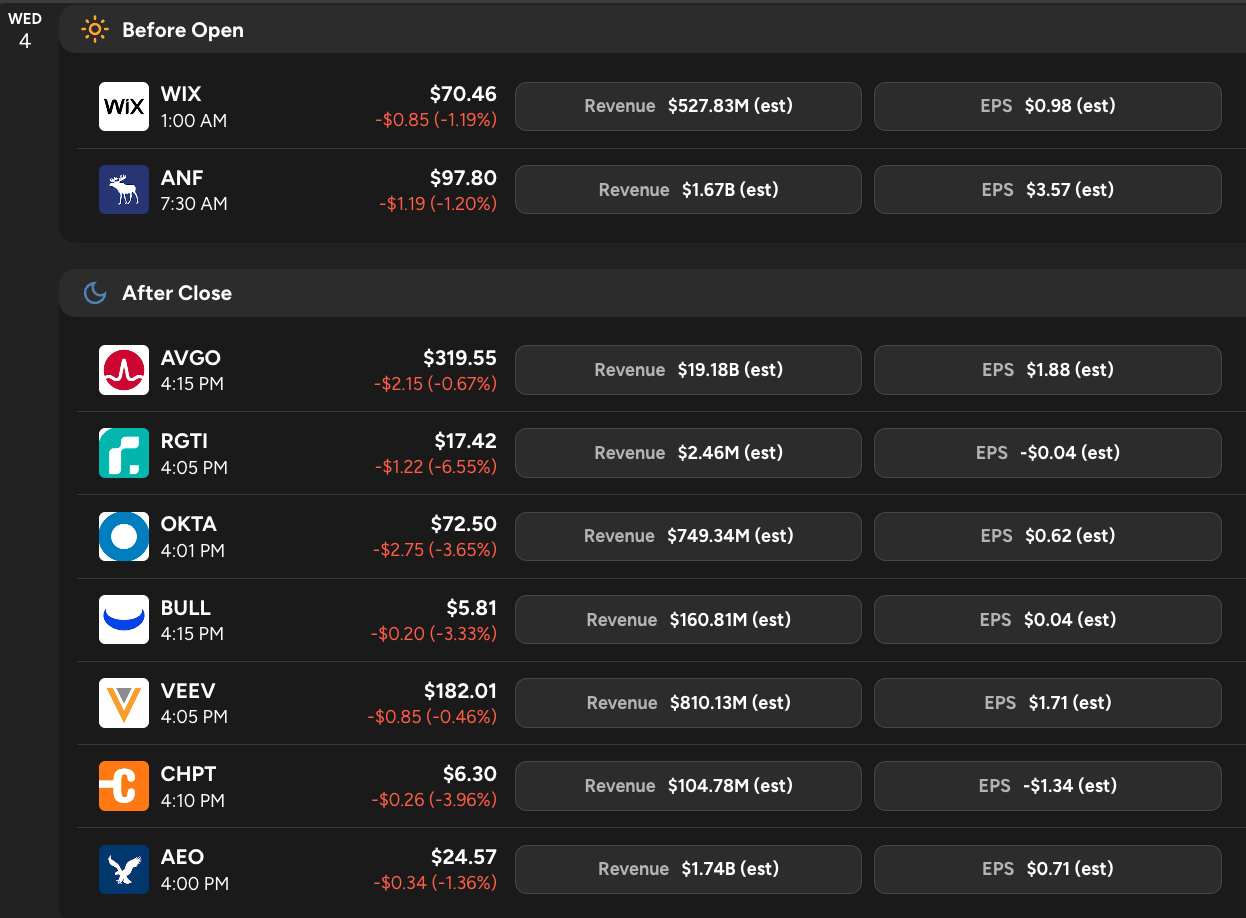Open WIX revenue estimate $527.83M
1246x918 pixels.
688,106
